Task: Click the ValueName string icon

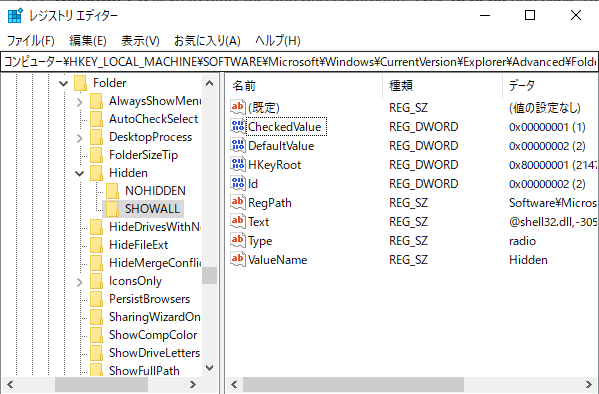Action: click(238, 259)
